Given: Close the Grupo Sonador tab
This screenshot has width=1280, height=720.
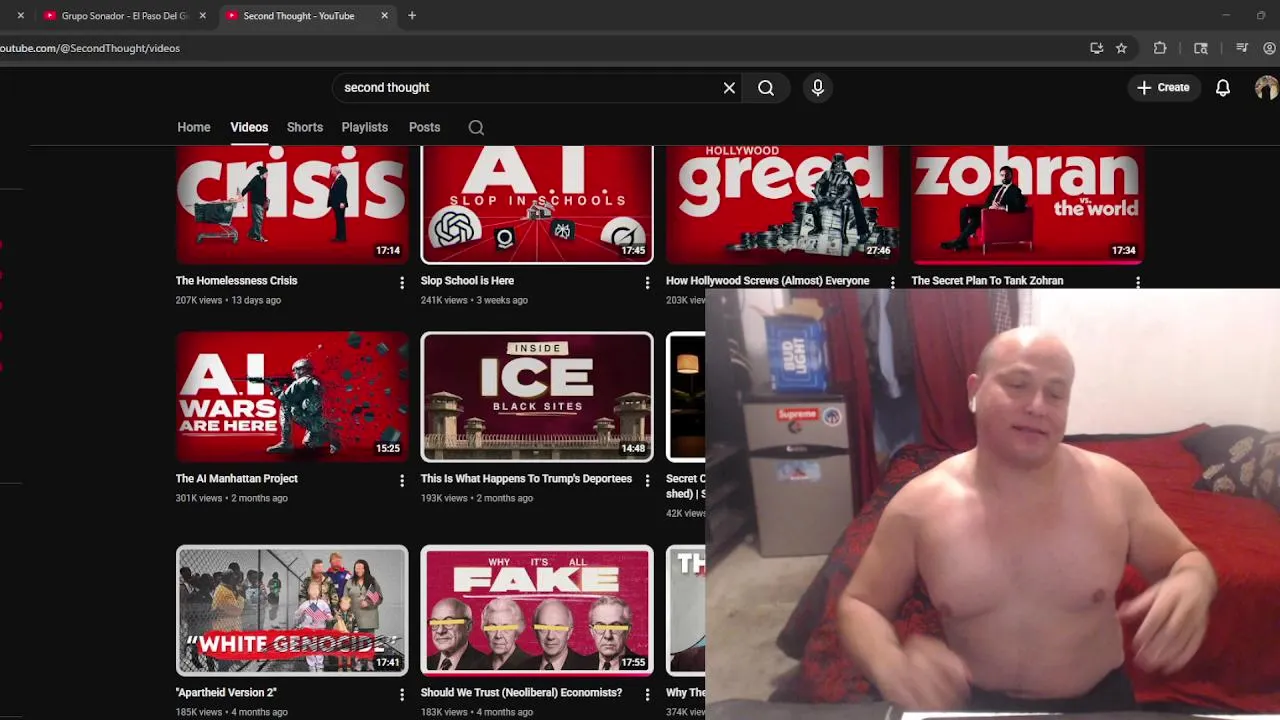Looking at the screenshot, I should pyautogui.click(x=203, y=15).
